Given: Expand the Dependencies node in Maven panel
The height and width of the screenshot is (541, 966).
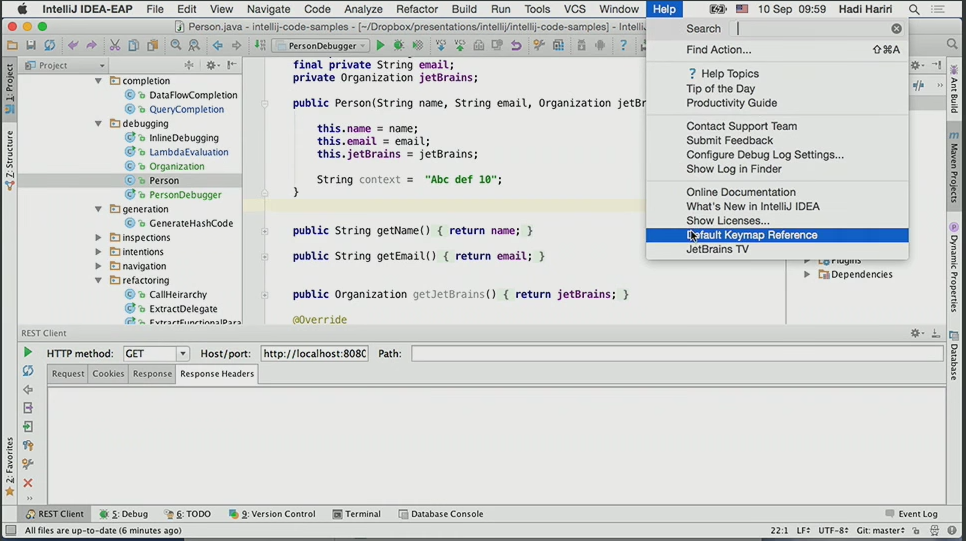Looking at the screenshot, I should 806,274.
